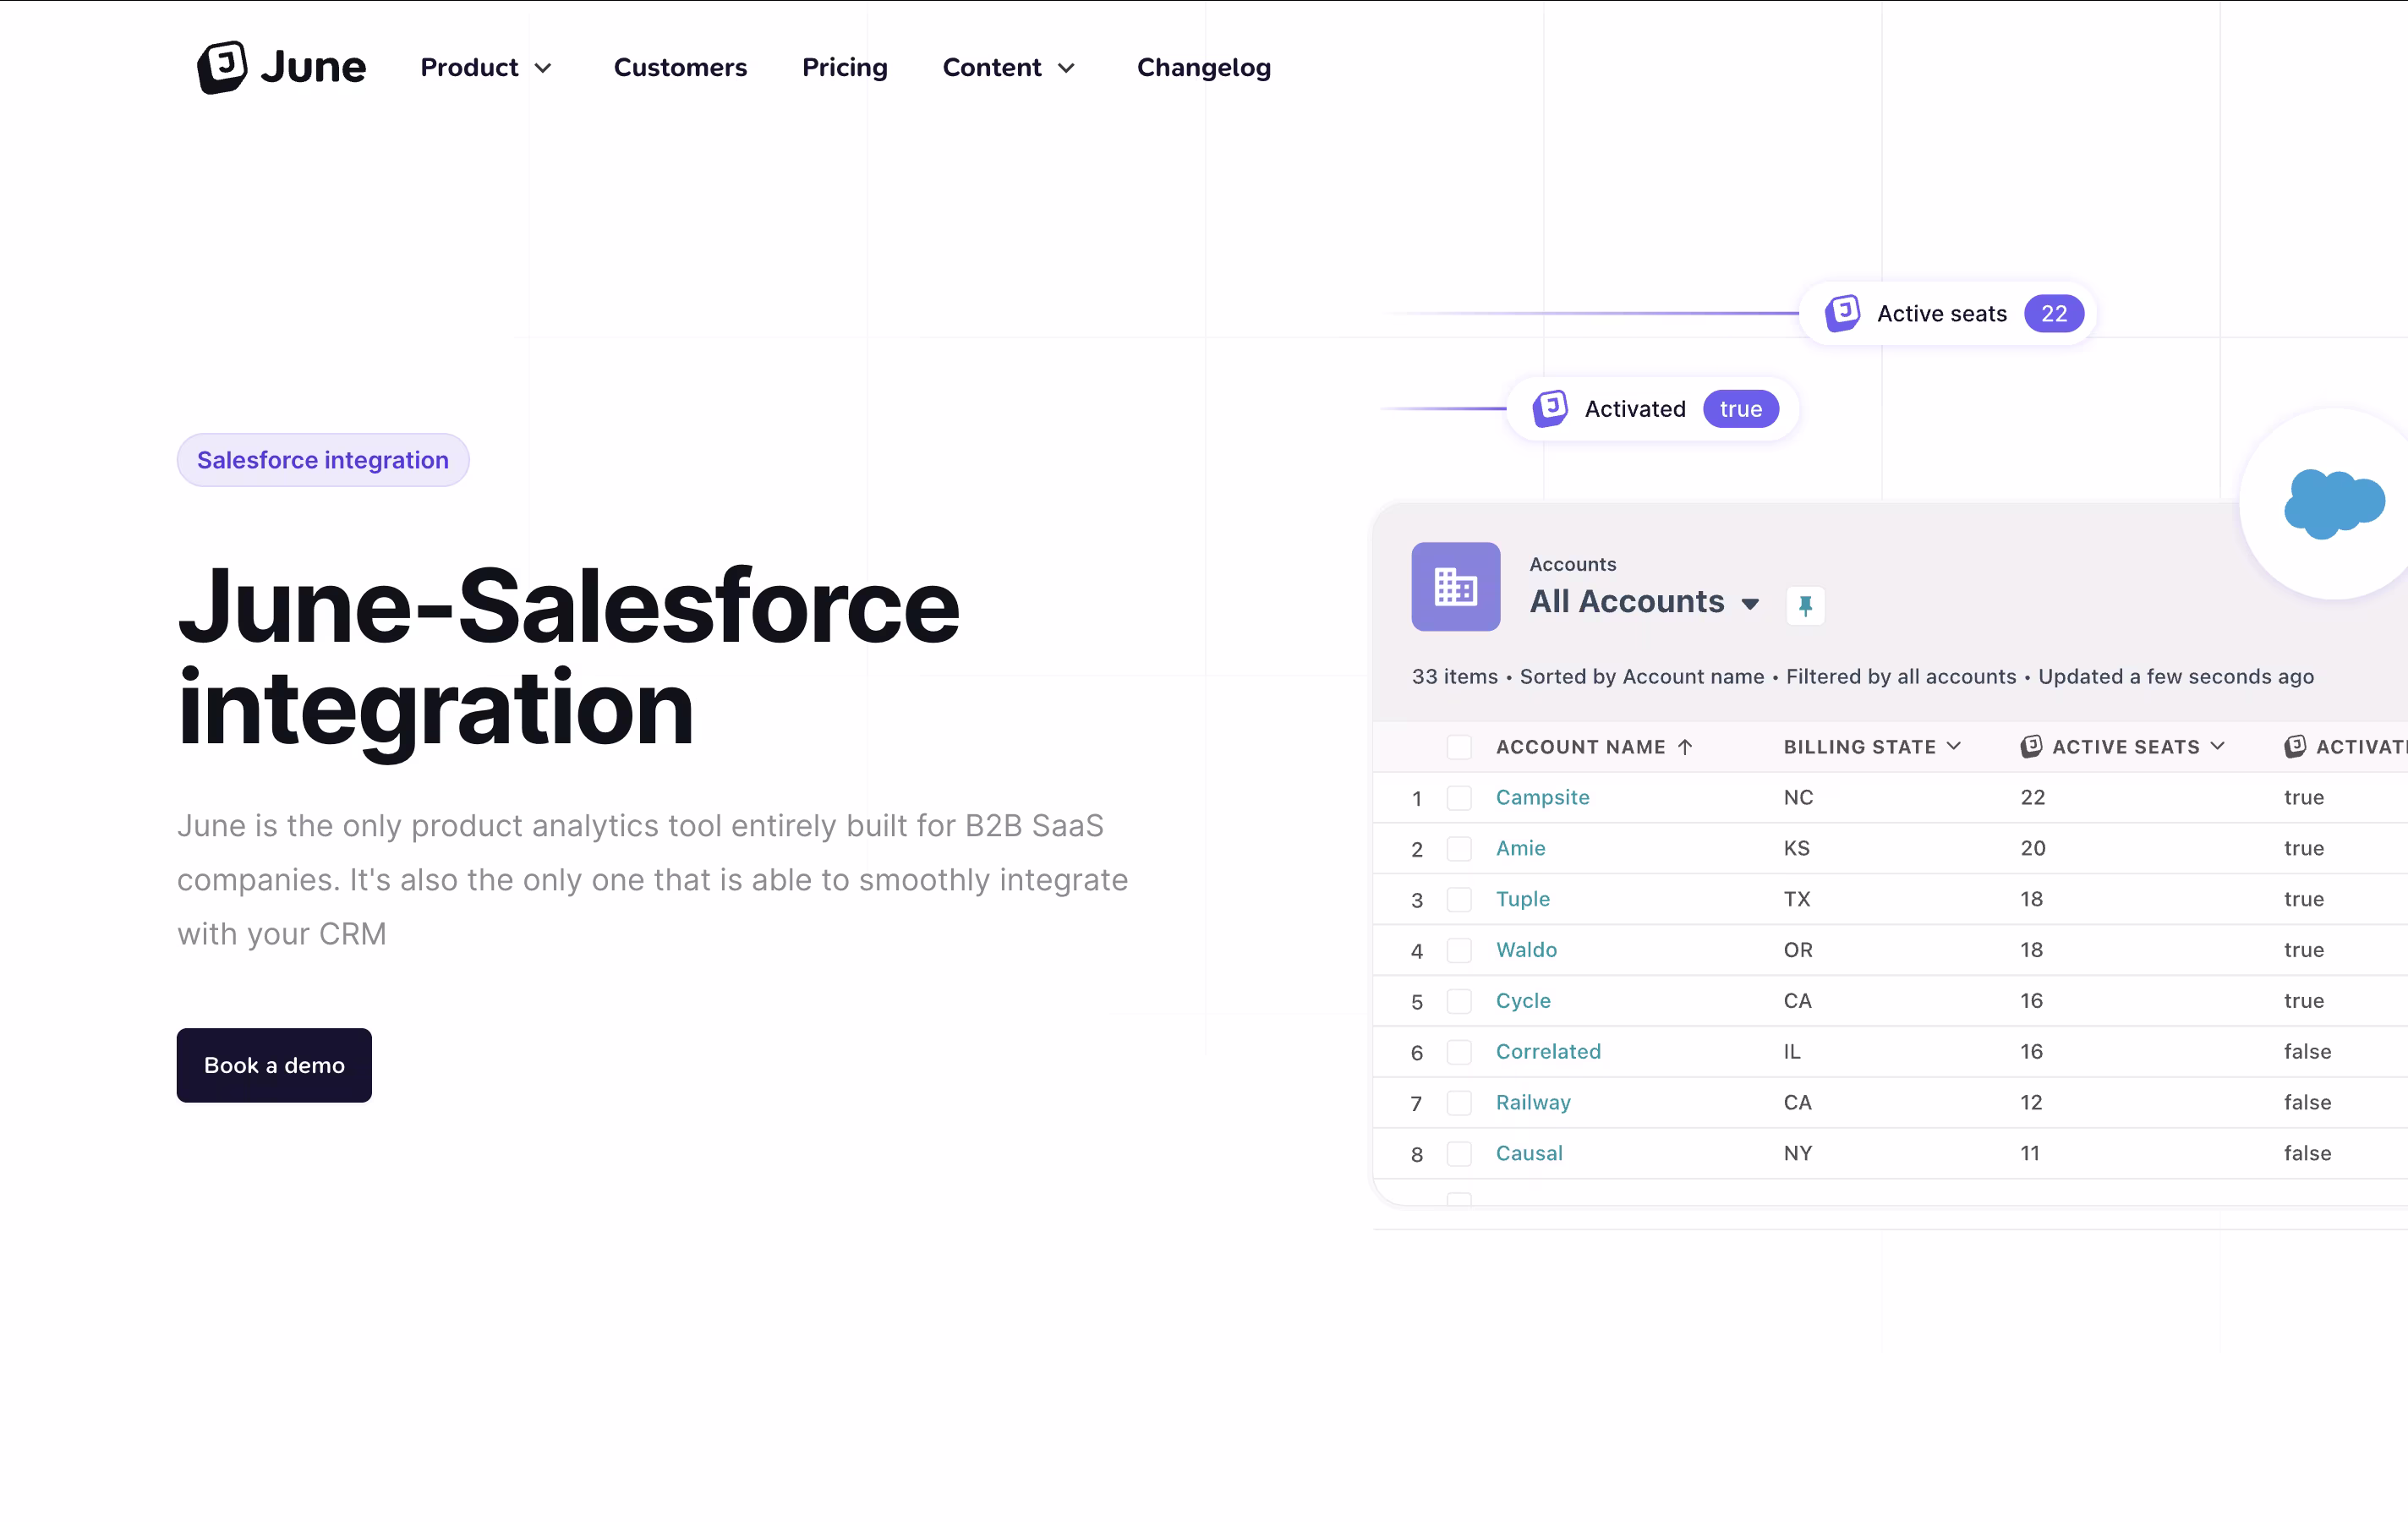Image resolution: width=2408 pixels, height=1522 pixels.
Task: Click the BILLING STATE column header text
Action: (1859, 747)
